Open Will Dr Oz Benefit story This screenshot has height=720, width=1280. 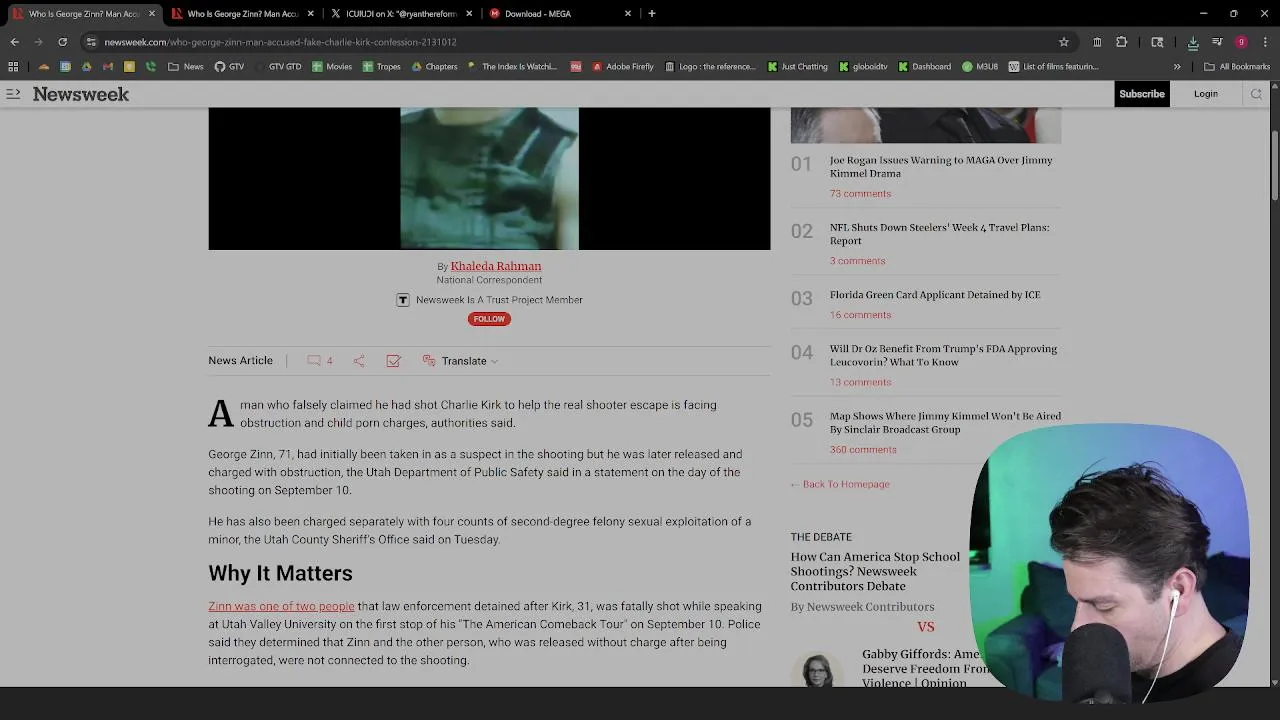click(x=943, y=355)
